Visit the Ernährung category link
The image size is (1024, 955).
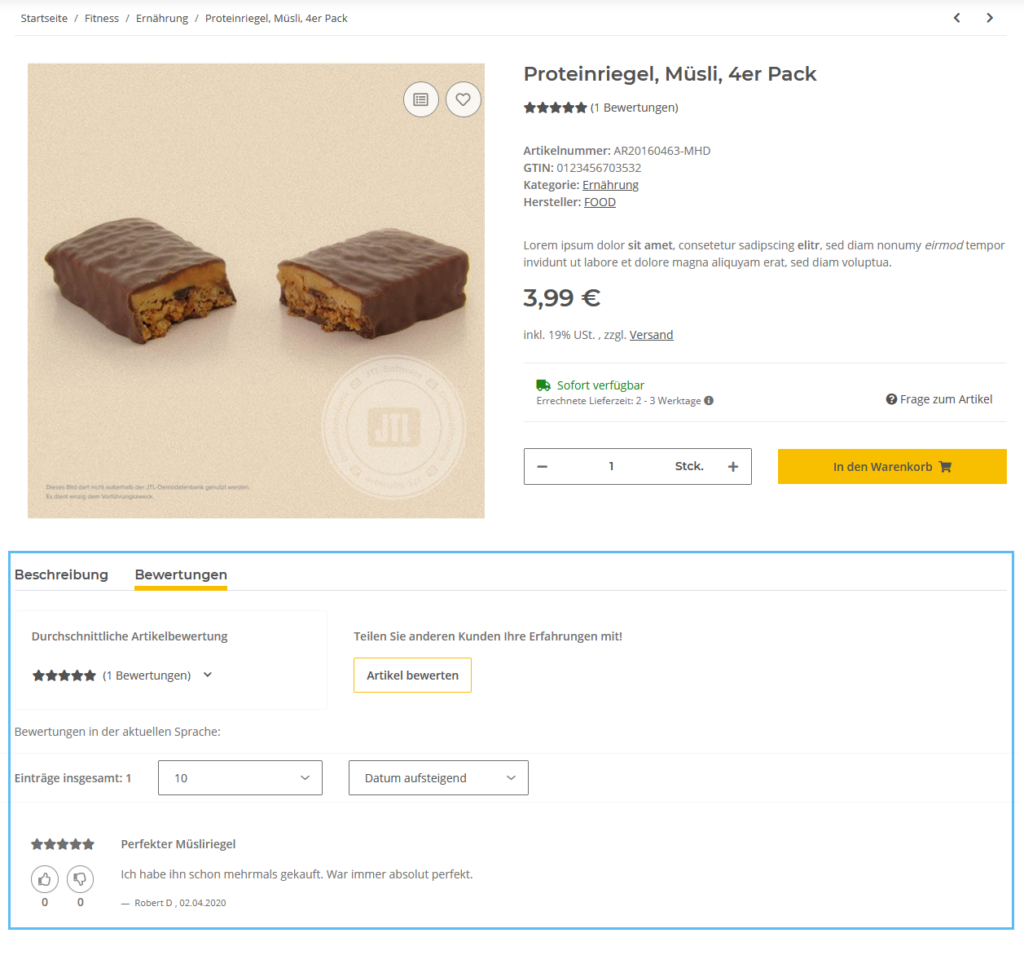[x=611, y=185]
